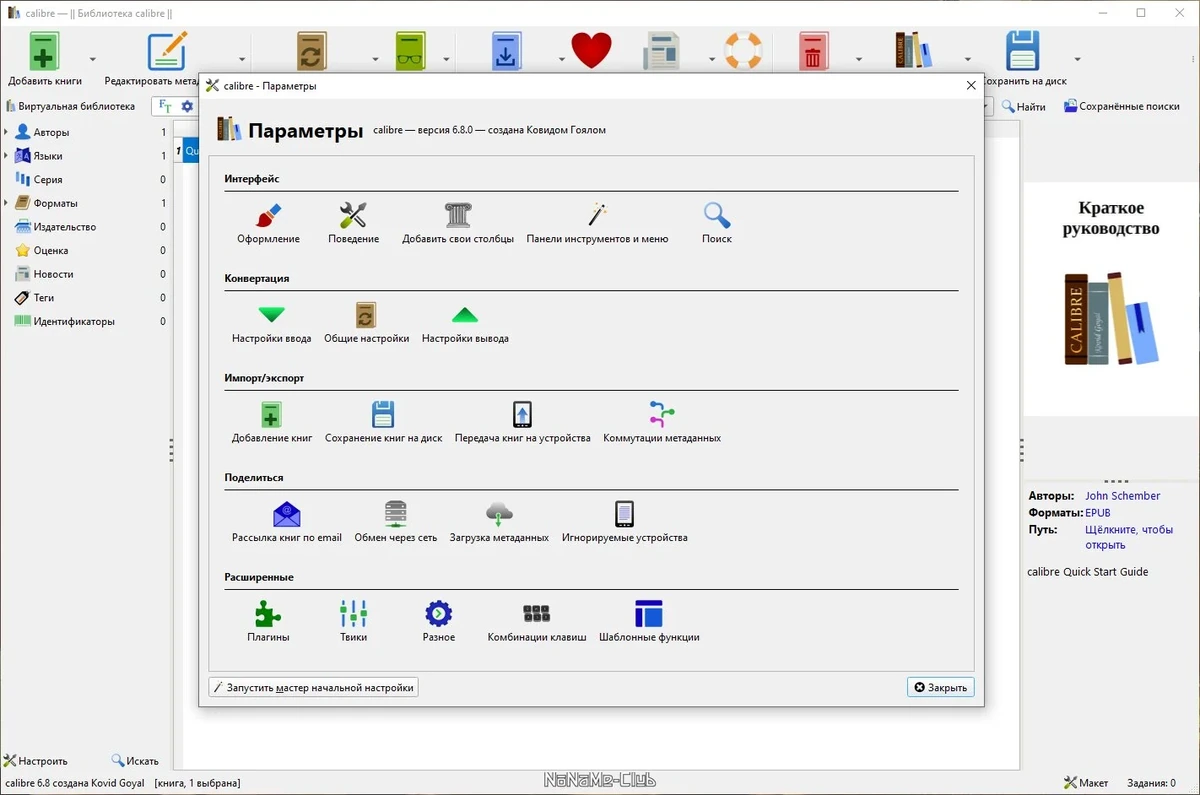Click Задания: 0 jobs indicator
Viewport: 1200px width, 795px height.
click(1151, 783)
